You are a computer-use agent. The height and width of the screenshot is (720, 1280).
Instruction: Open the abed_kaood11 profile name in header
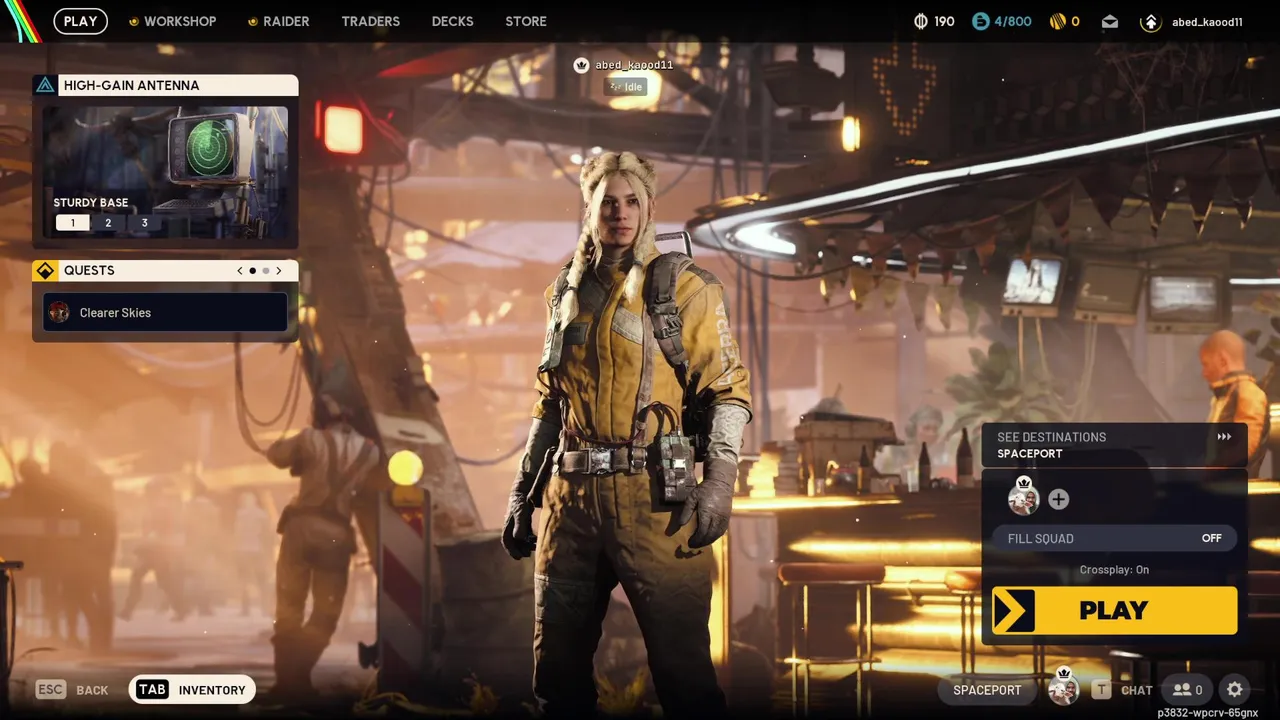[x=1207, y=22]
